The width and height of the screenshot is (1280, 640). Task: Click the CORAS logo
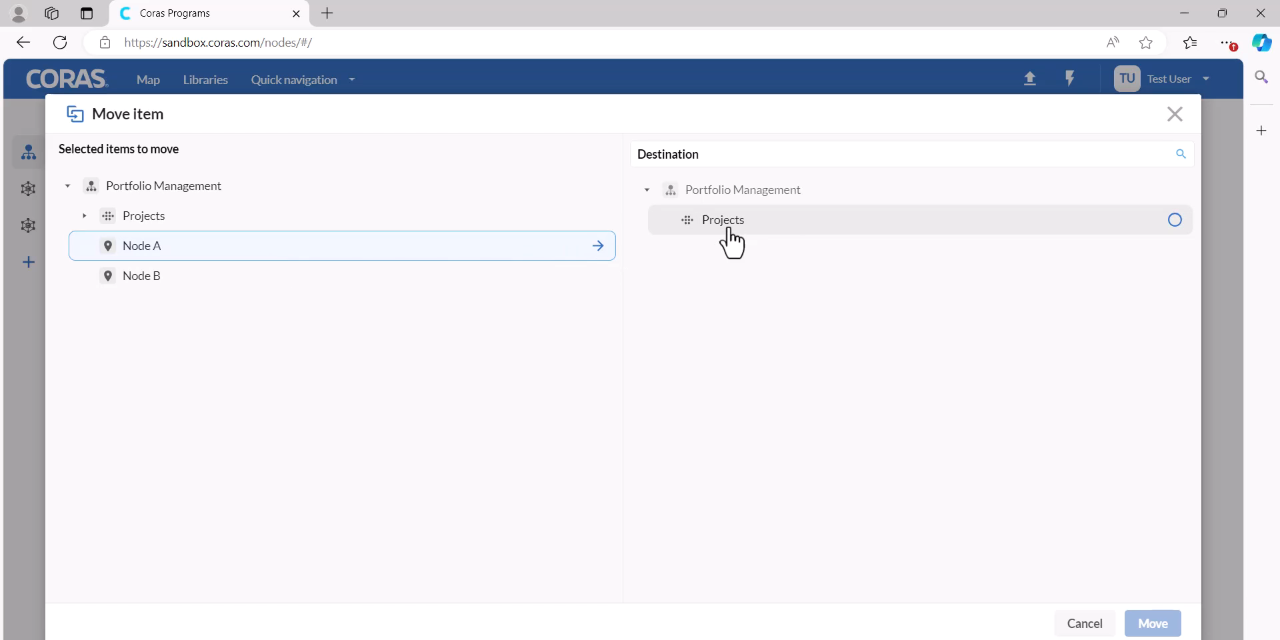pyautogui.click(x=66, y=79)
